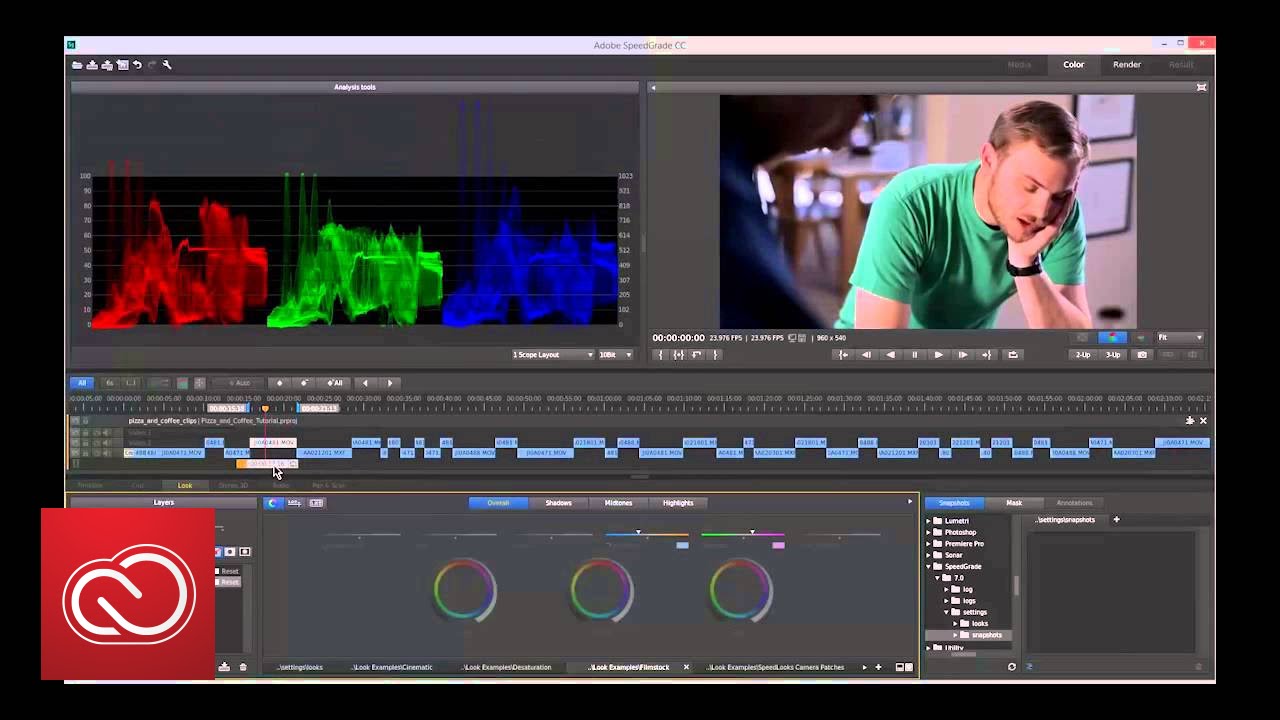The height and width of the screenshot is (720, 1280).
Task: Open settings with the wrench icon
Action: 167,65
